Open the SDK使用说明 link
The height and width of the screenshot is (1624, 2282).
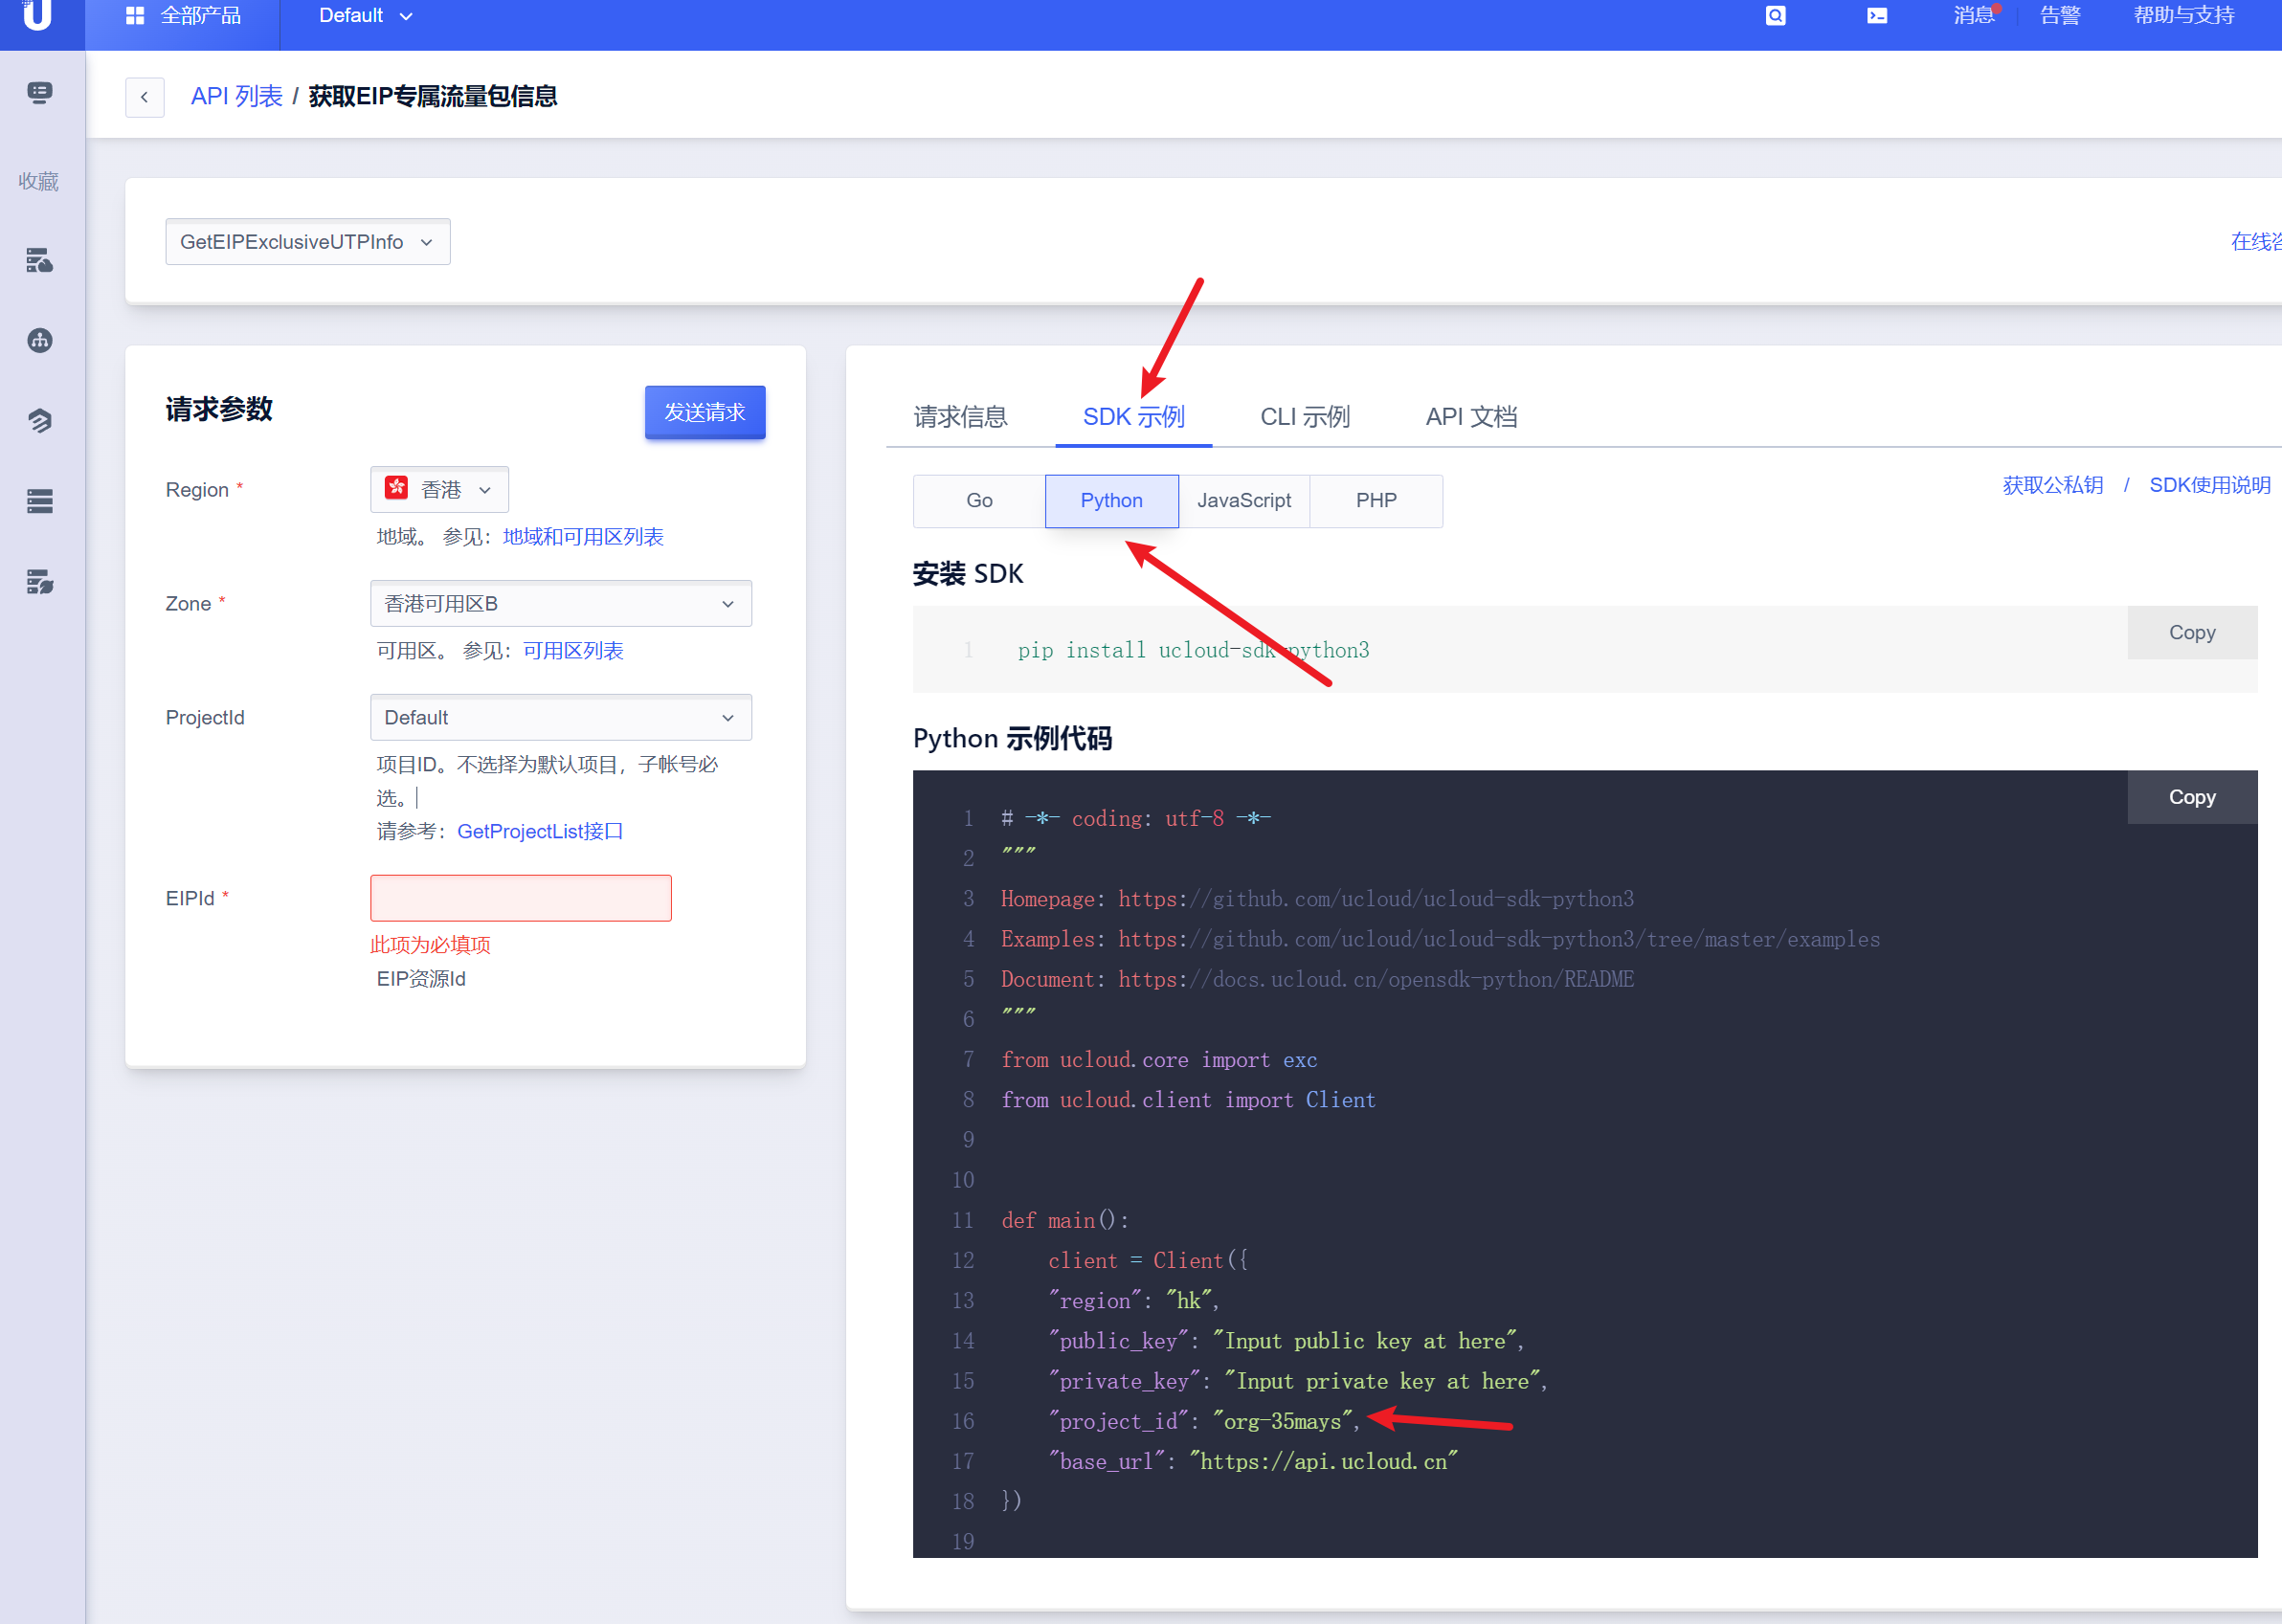pyautogui.click(x=2210, y=486)
